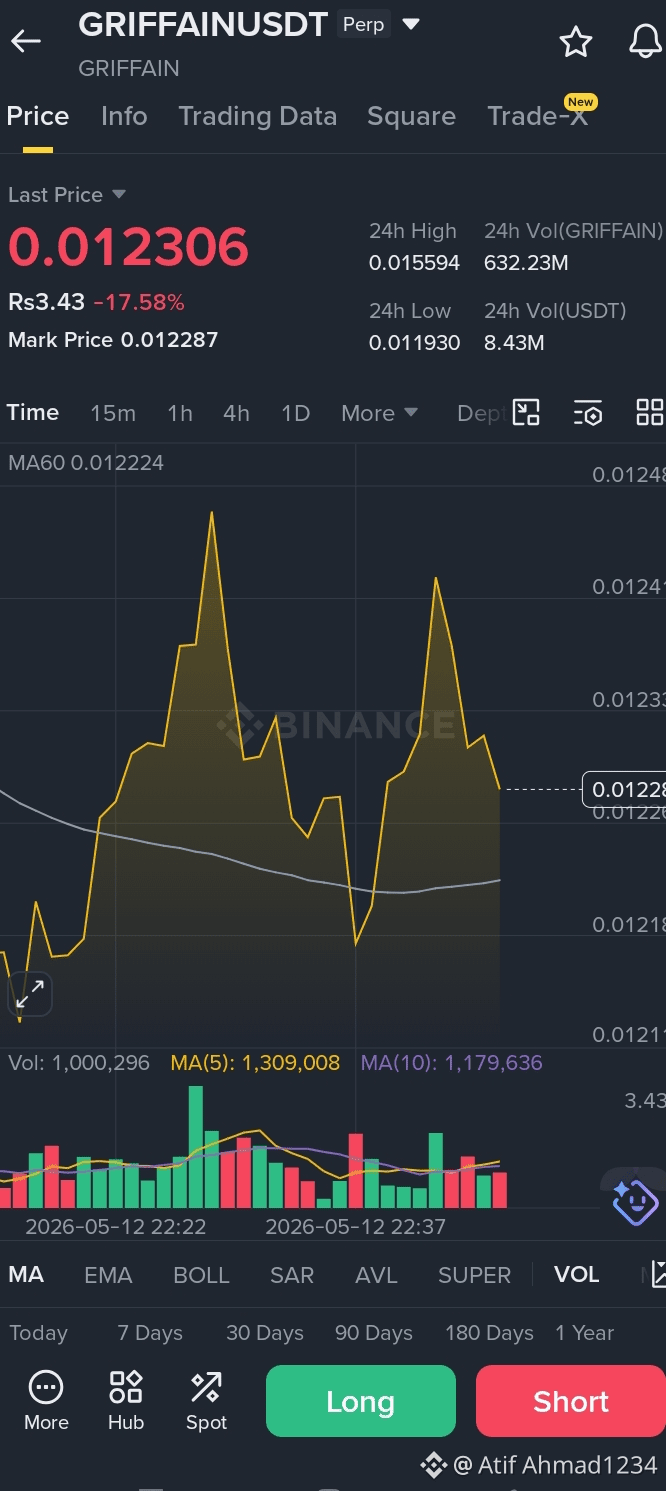Tap the MA(5): 1,309,008 legend
The image size is (666, 1491).
255,1063
